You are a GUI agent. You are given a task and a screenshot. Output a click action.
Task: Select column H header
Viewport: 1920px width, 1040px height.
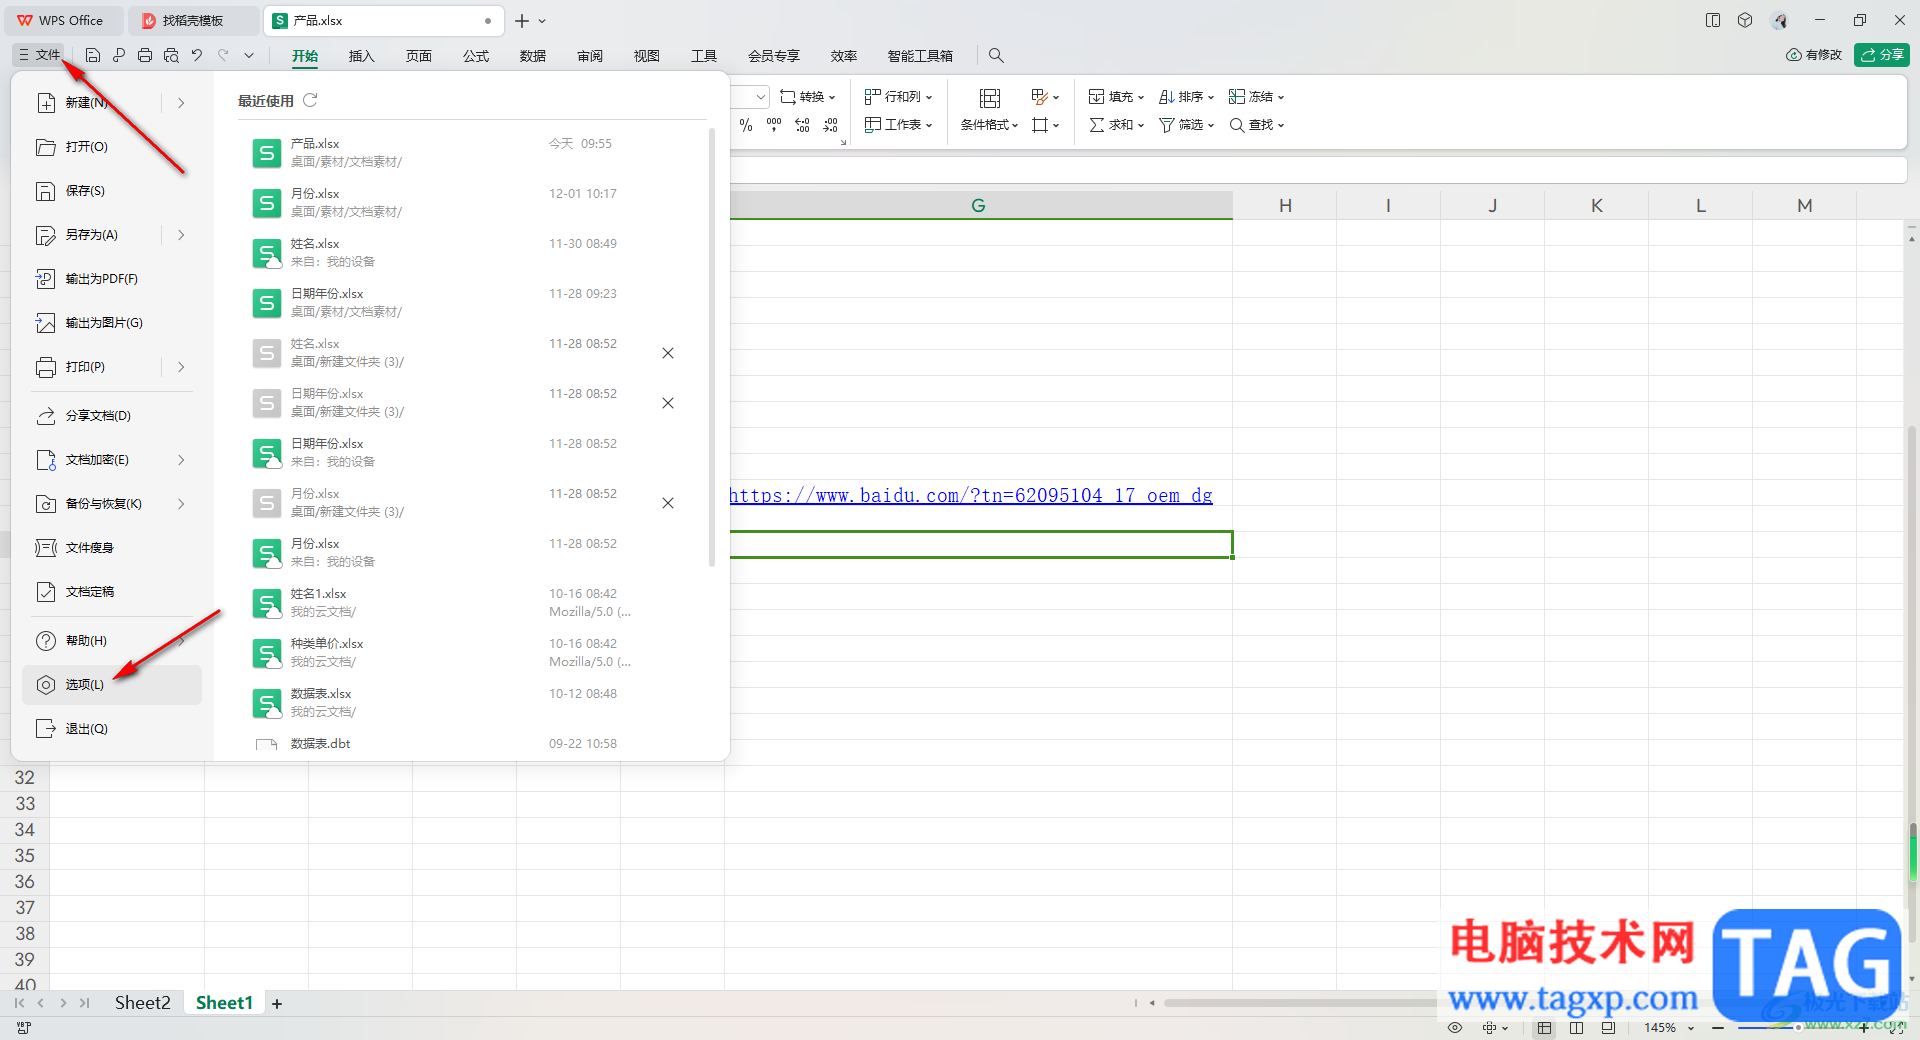[1285, 205]
